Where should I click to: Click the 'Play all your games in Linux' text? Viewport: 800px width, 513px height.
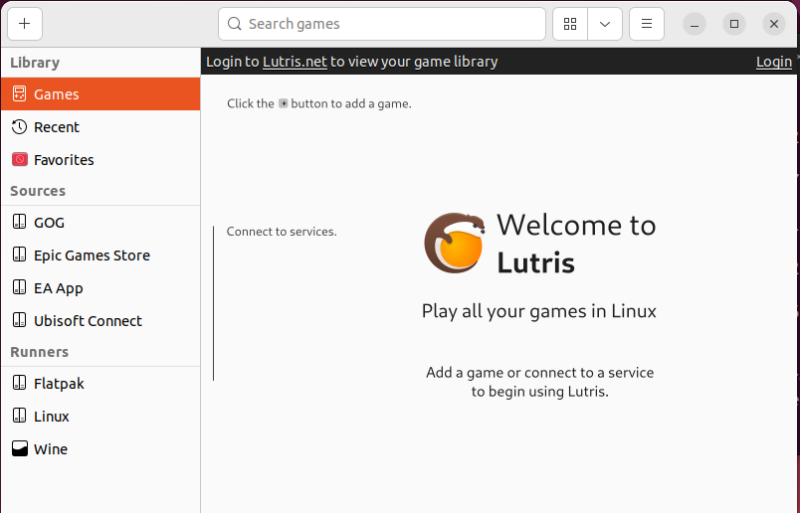(x=539, y=311)
